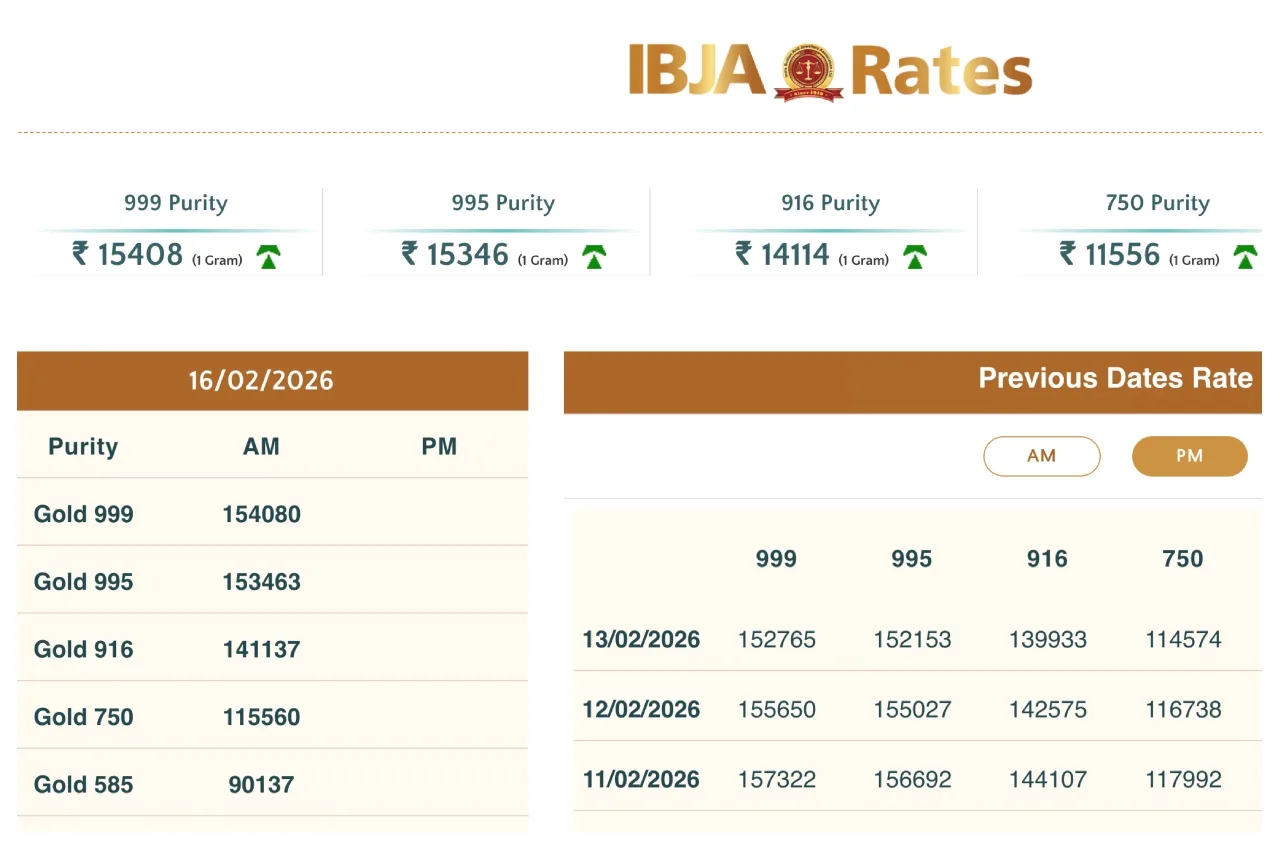Click the green up arrow beside 916 Purity rate
This screenshot has width=1280, height=850.
click(x=915, y=257)
